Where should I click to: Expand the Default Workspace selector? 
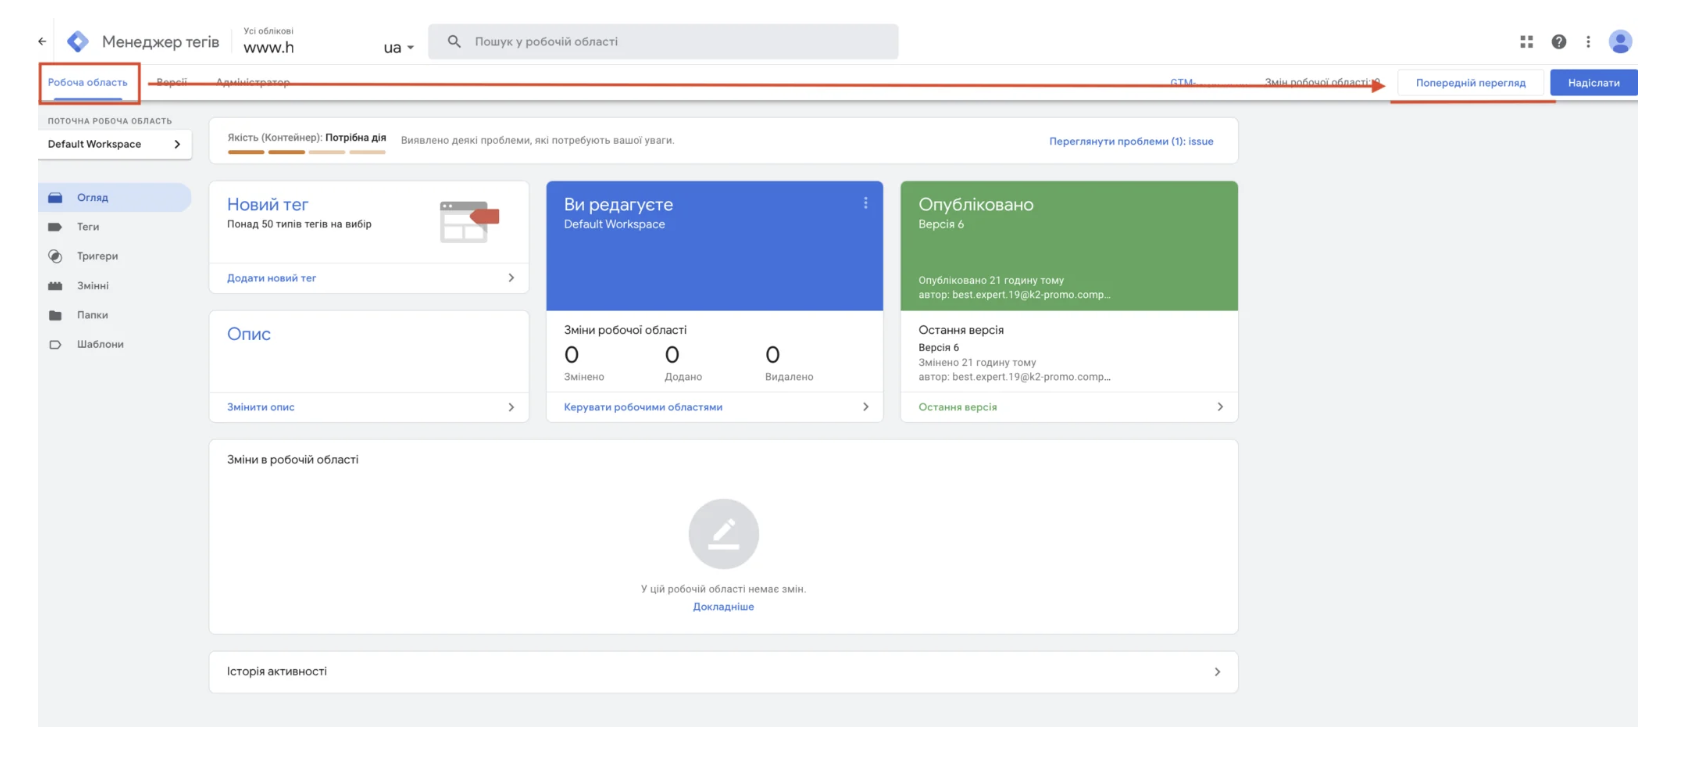(115, 144)
